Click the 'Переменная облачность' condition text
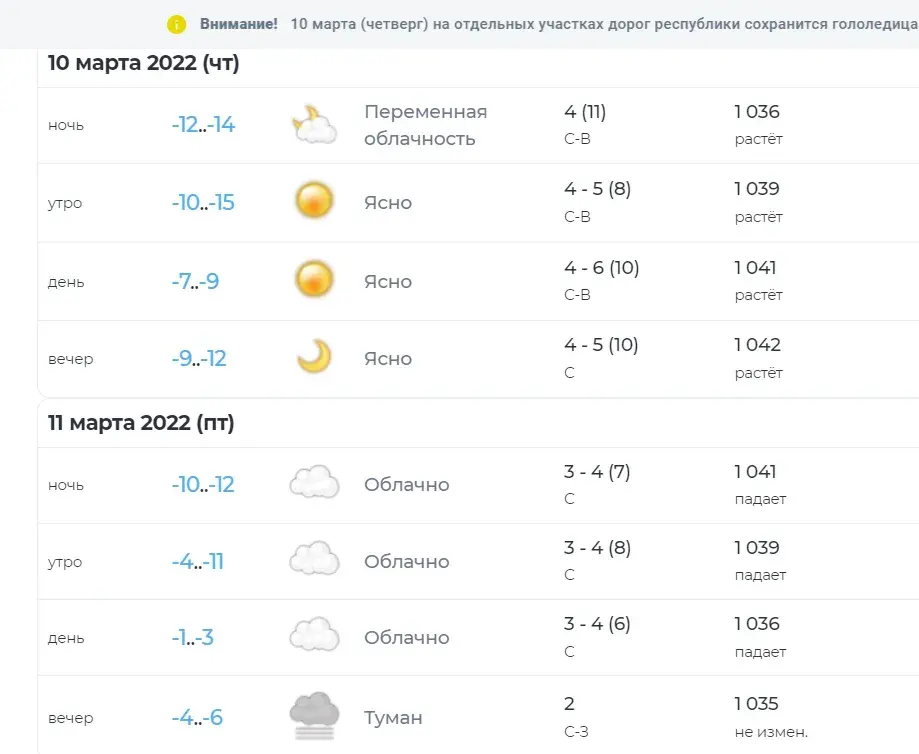The image size is (919, 754). click(x=425, y=125)
